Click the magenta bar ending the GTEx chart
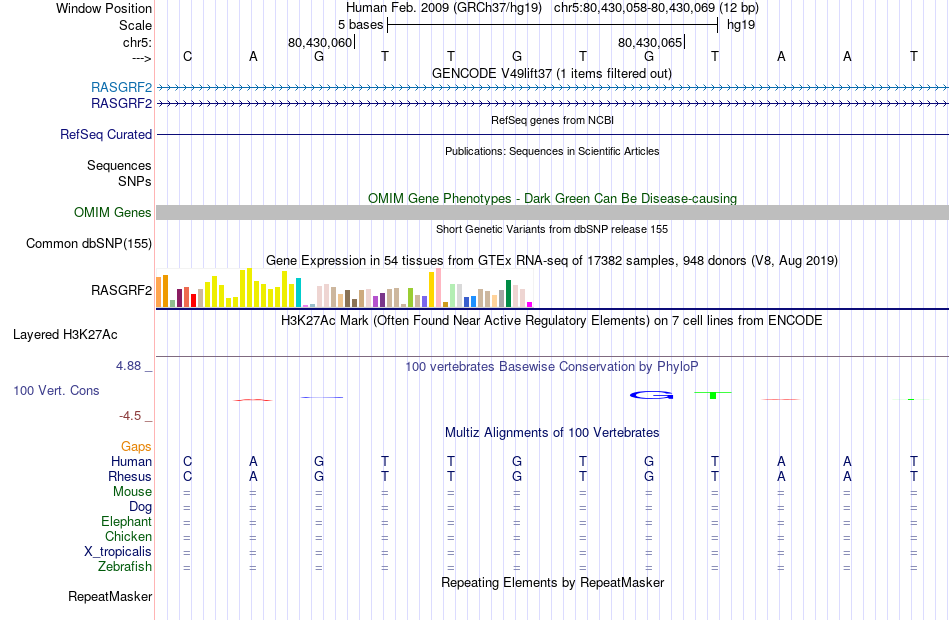This screenshot has height=620, width=950. [530, 304]
